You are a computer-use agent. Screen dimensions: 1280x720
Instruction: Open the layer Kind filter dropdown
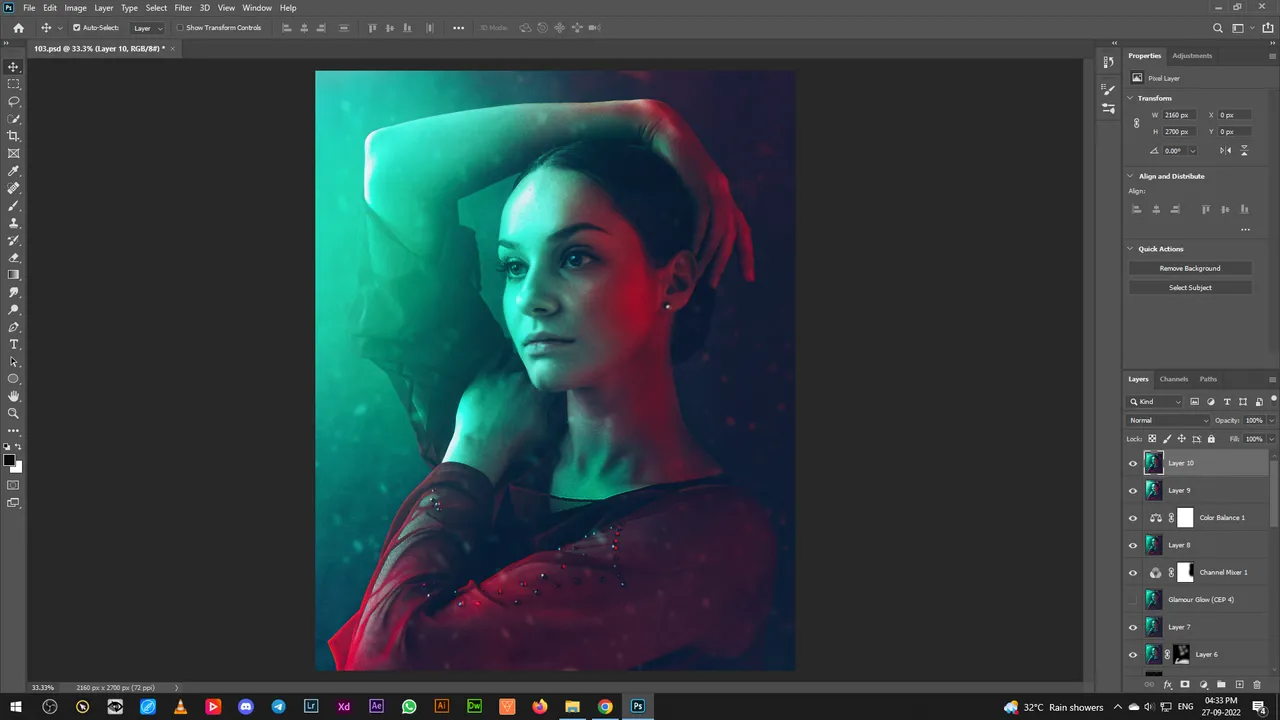coord(1156,402)
